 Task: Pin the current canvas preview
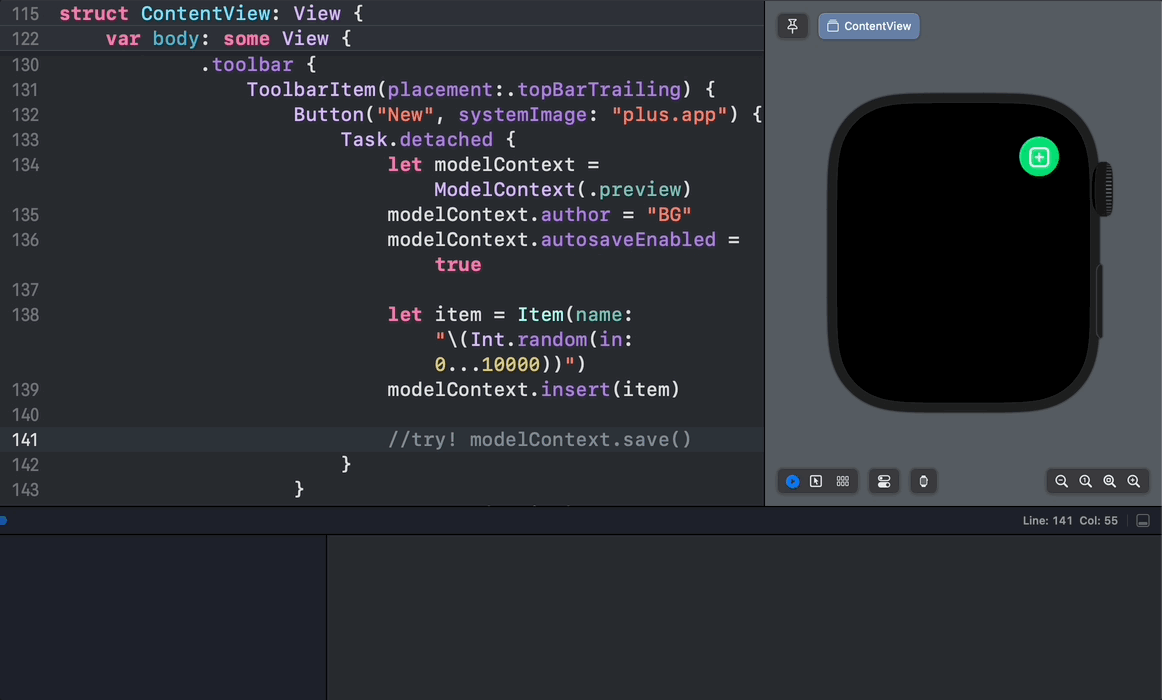[x=792, y=26]
